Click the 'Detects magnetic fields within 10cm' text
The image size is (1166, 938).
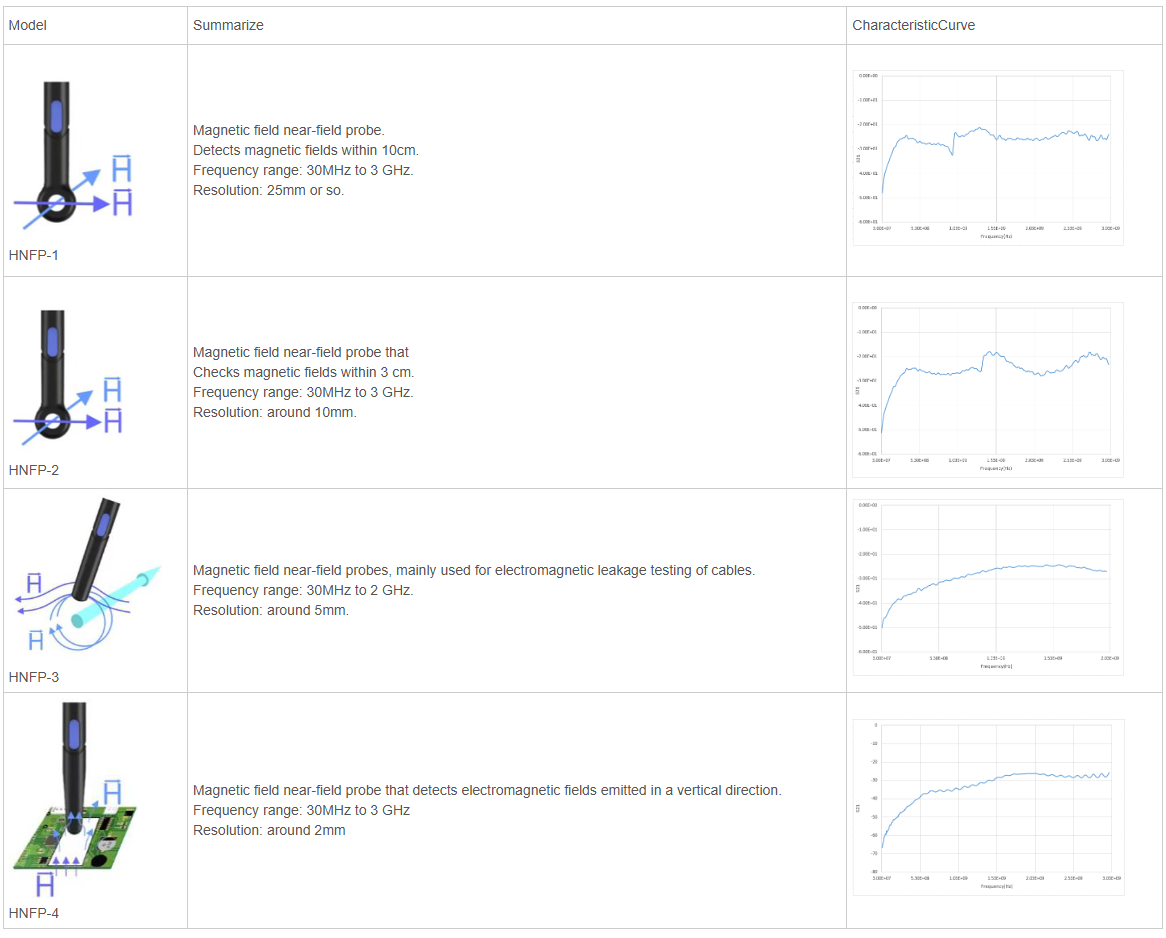coord(306,150)
